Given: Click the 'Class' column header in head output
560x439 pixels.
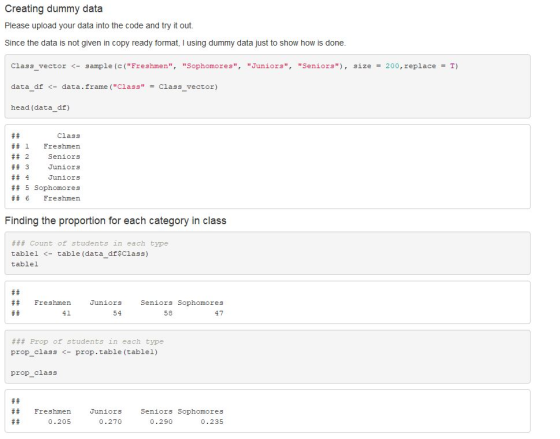Looking at the screenshot, I should pyautogui.click(x=68, y=136).
